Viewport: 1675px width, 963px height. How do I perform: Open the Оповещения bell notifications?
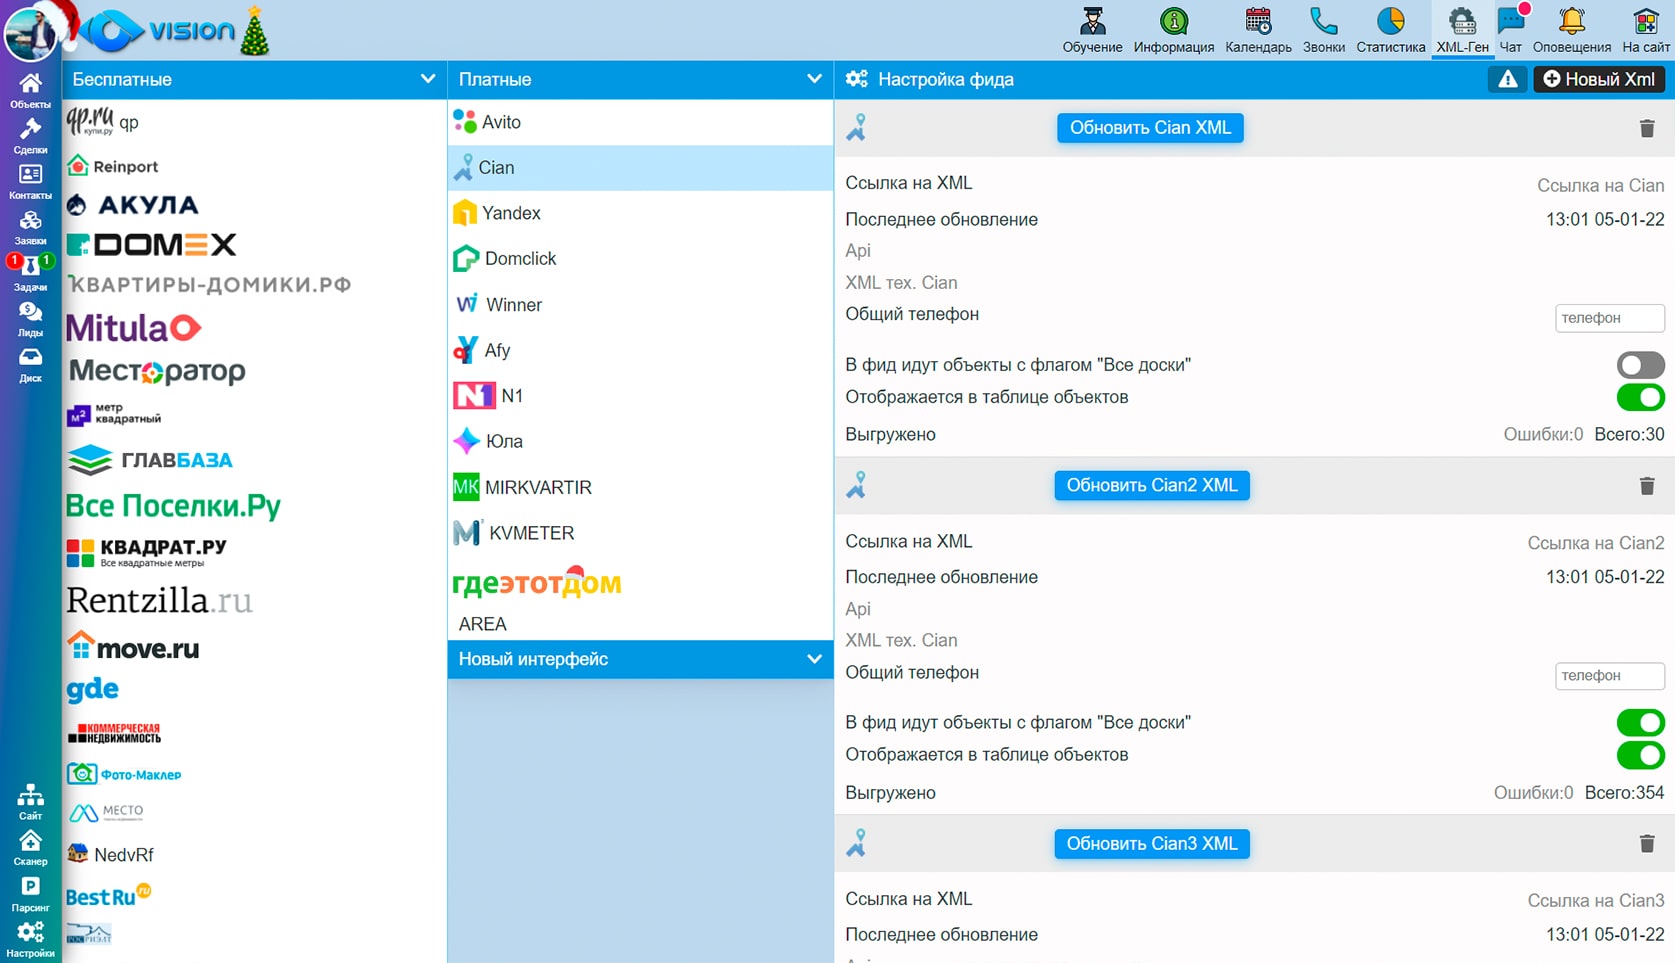click(x=1571, y=22)
